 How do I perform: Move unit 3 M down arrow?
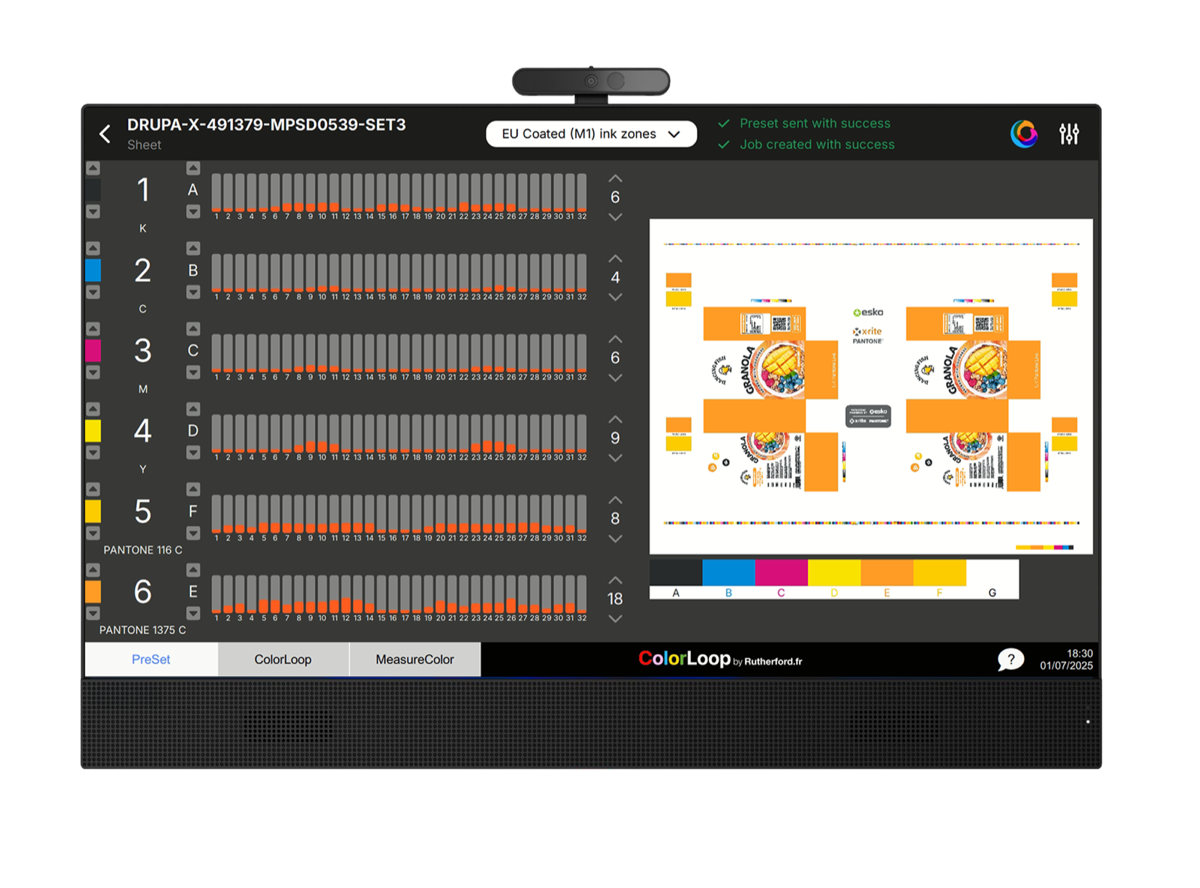(x=93, y=372)
